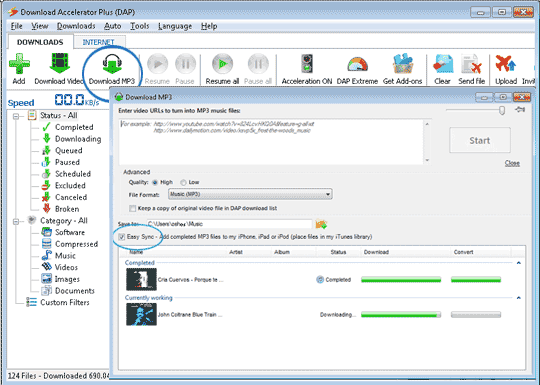This screenshot has width=540, height=385.
Task: Select Downloading status filter
Action: [78, 139]
